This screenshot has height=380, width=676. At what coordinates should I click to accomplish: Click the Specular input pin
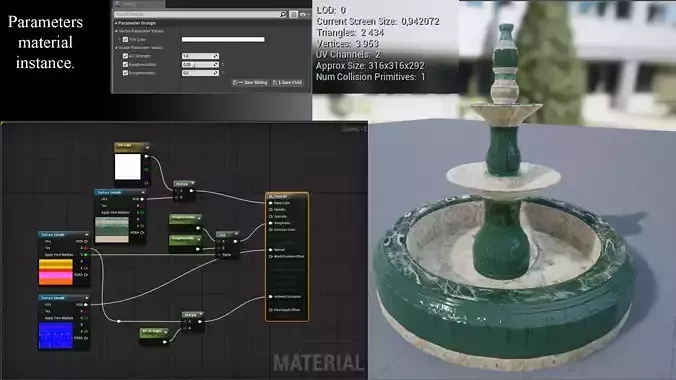point(271,216)
